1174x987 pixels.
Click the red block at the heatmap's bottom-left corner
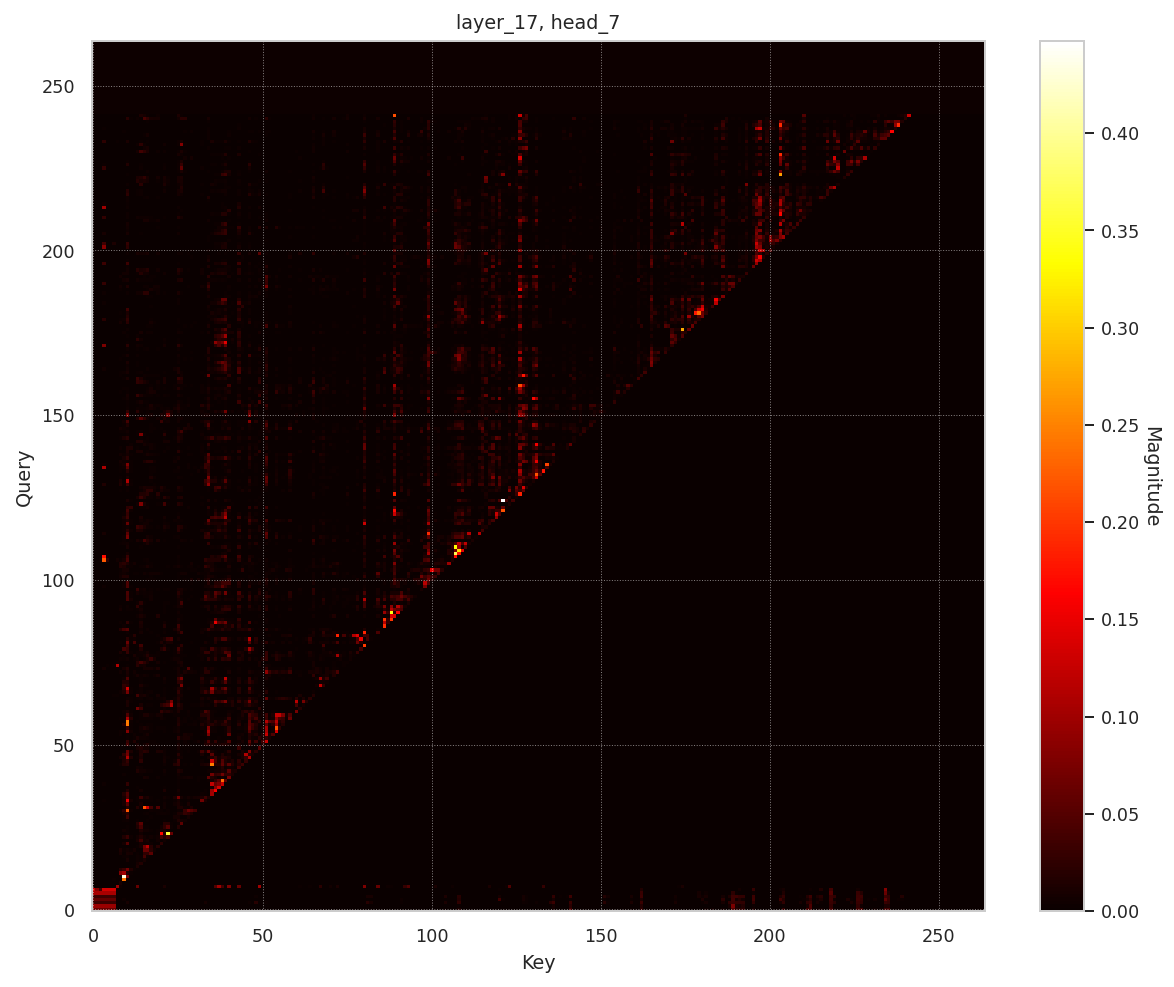(104, 899)
